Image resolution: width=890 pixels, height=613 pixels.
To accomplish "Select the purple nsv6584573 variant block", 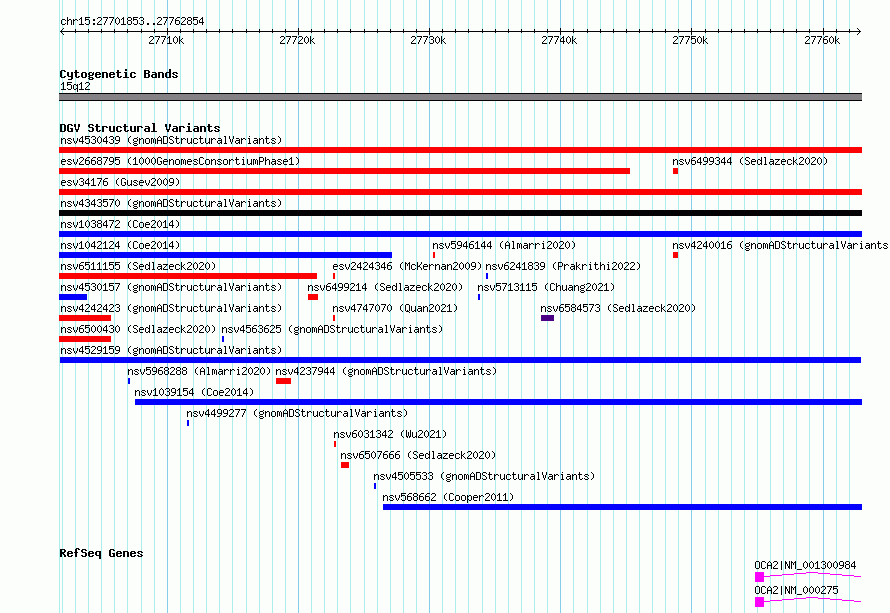I will click(547, 318).
